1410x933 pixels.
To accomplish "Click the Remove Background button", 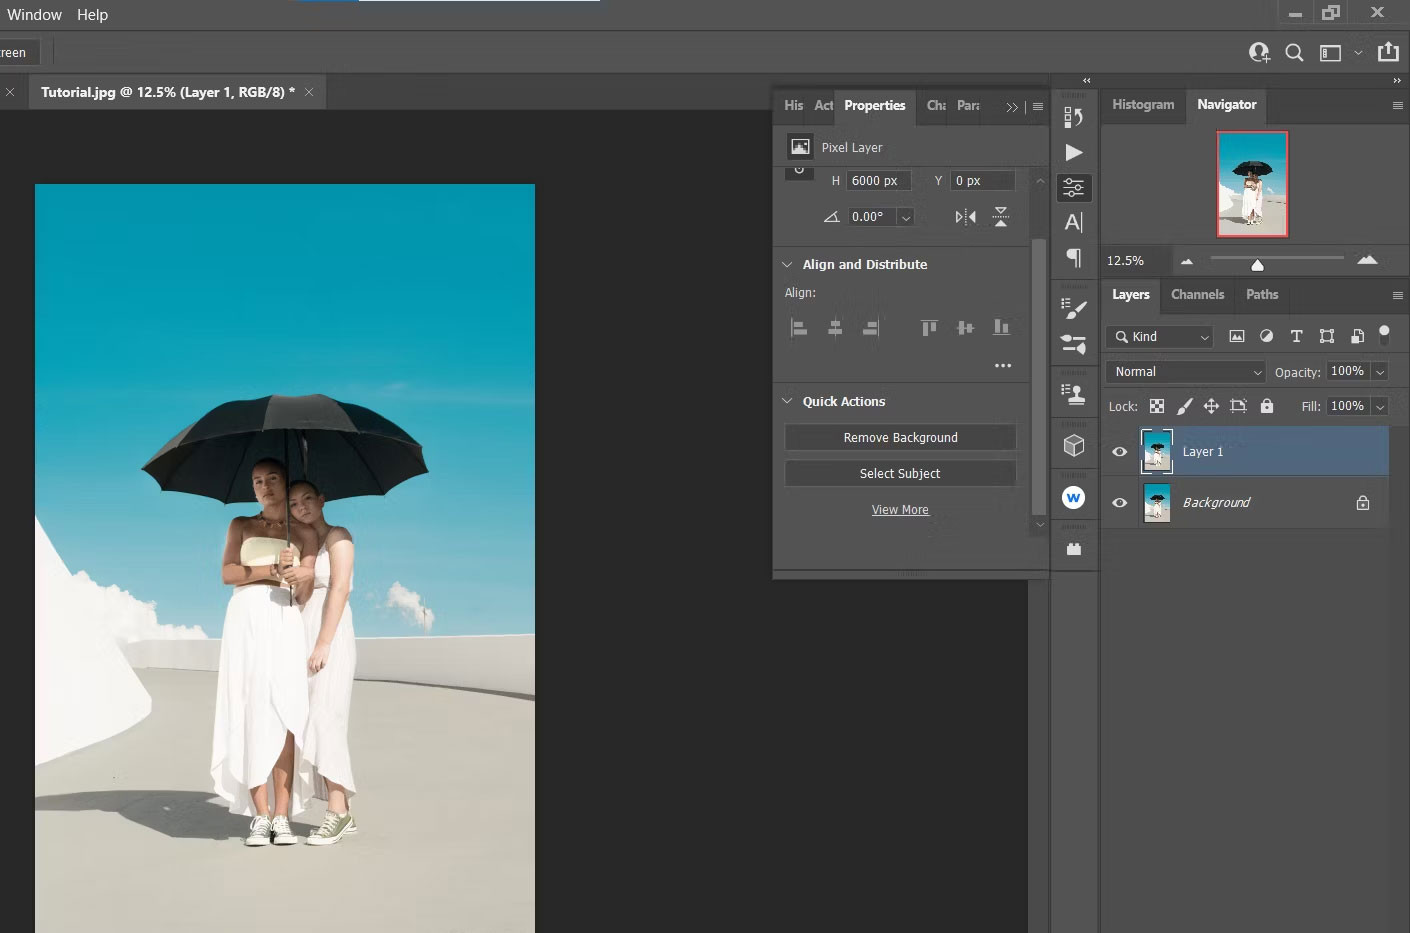I will tap(900, 438).
